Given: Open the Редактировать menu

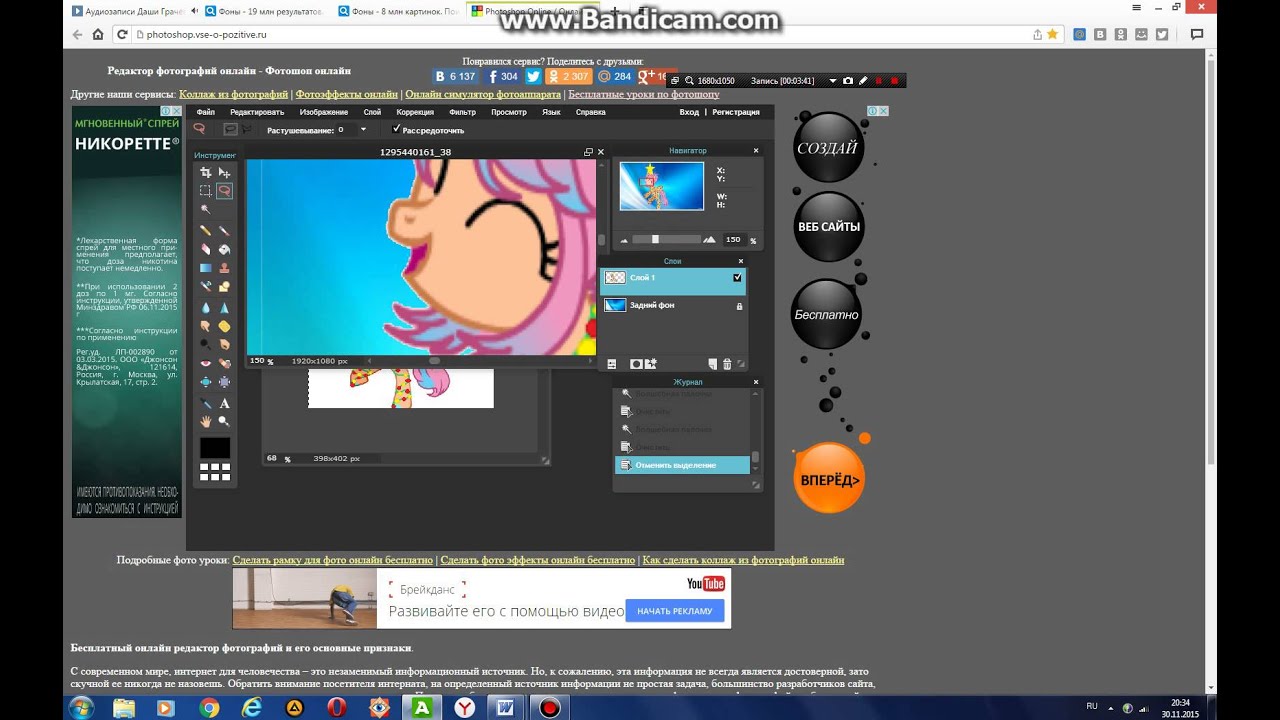Looking at the screenshot, I should click(257, 112).
